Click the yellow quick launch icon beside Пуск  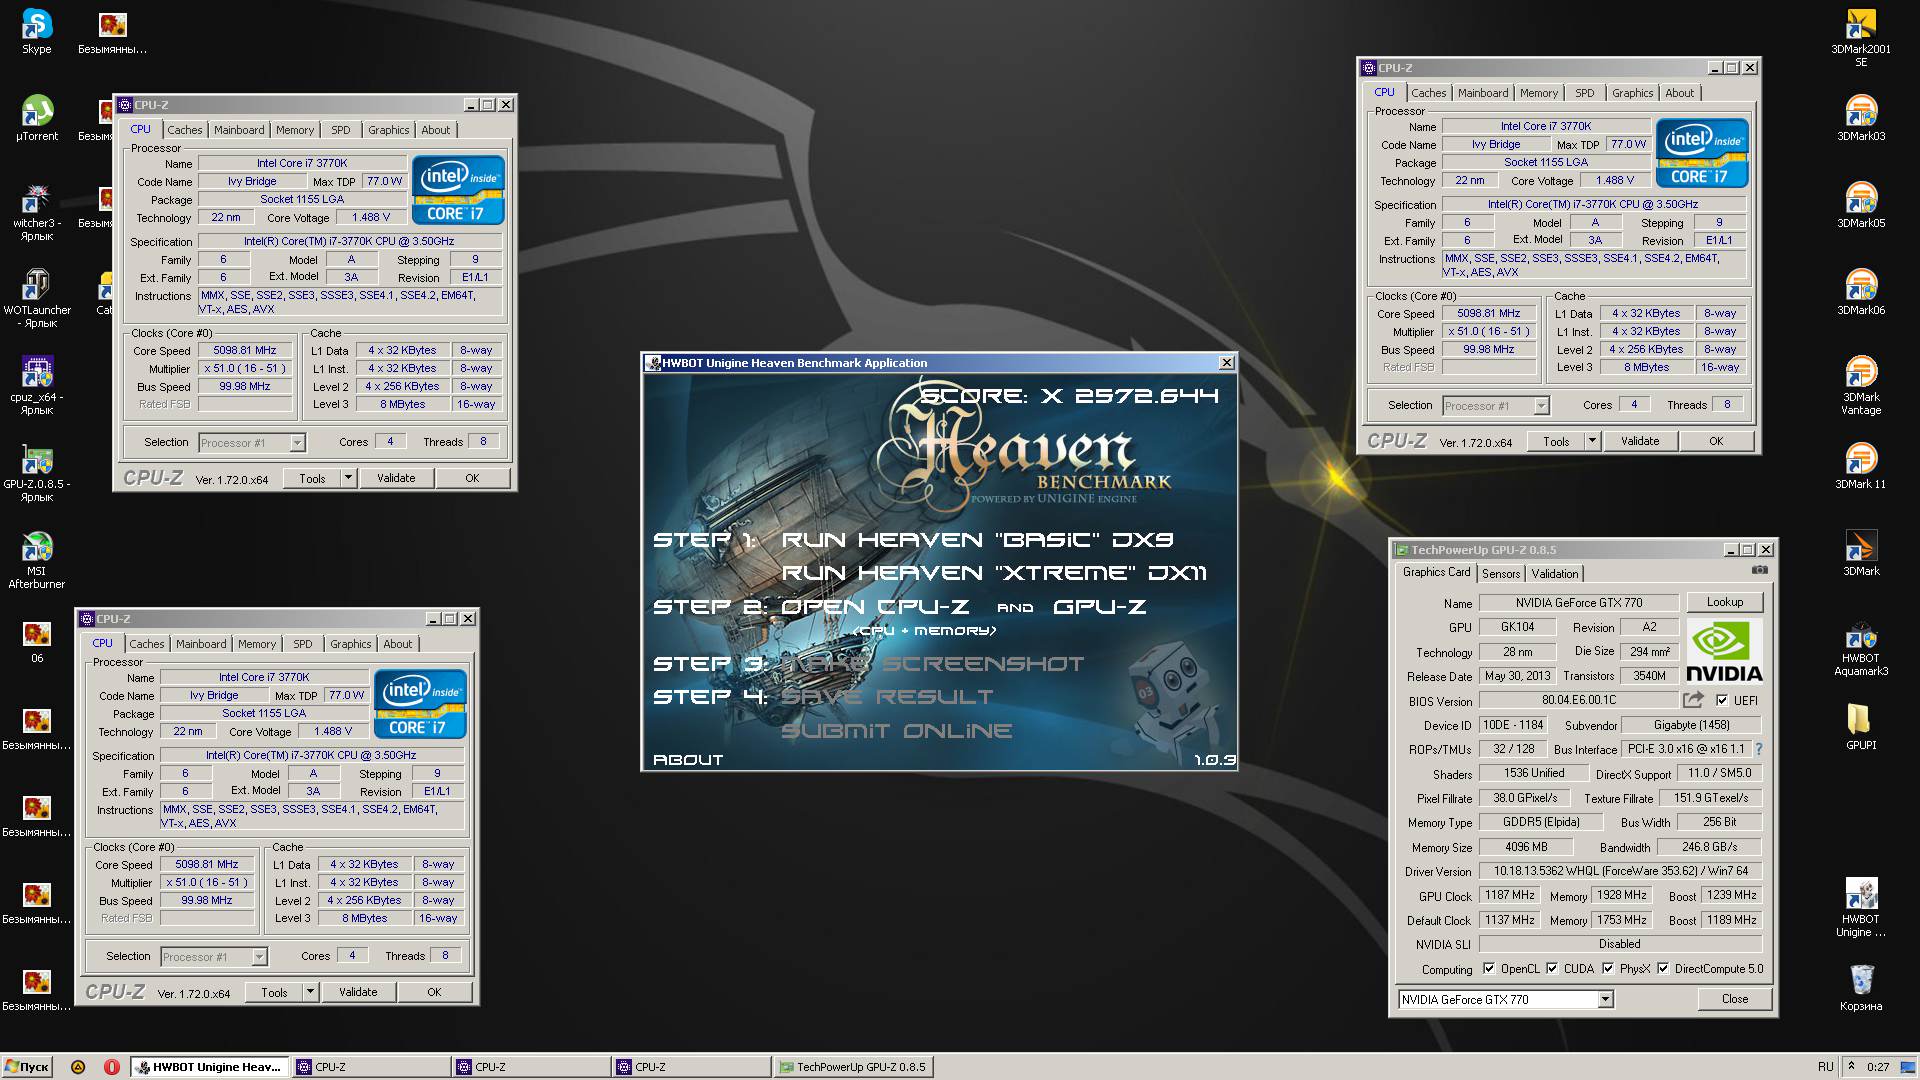(x=78, y=1067)
